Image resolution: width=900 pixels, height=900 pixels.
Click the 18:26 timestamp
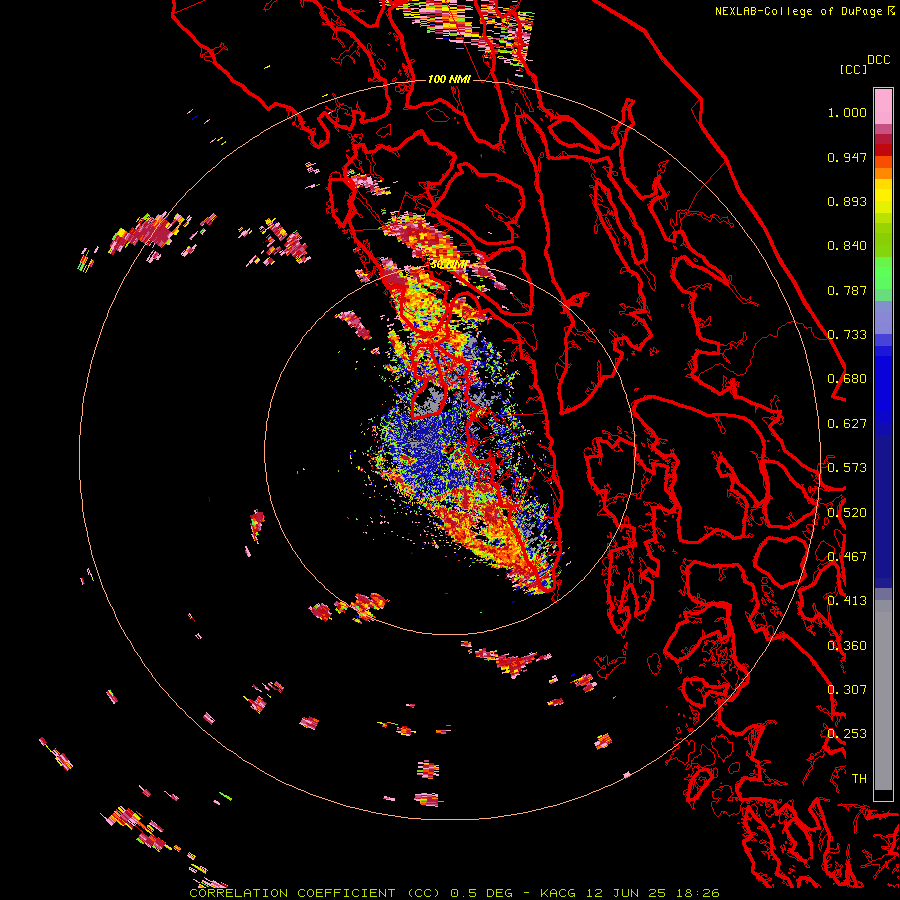(697, 893)
